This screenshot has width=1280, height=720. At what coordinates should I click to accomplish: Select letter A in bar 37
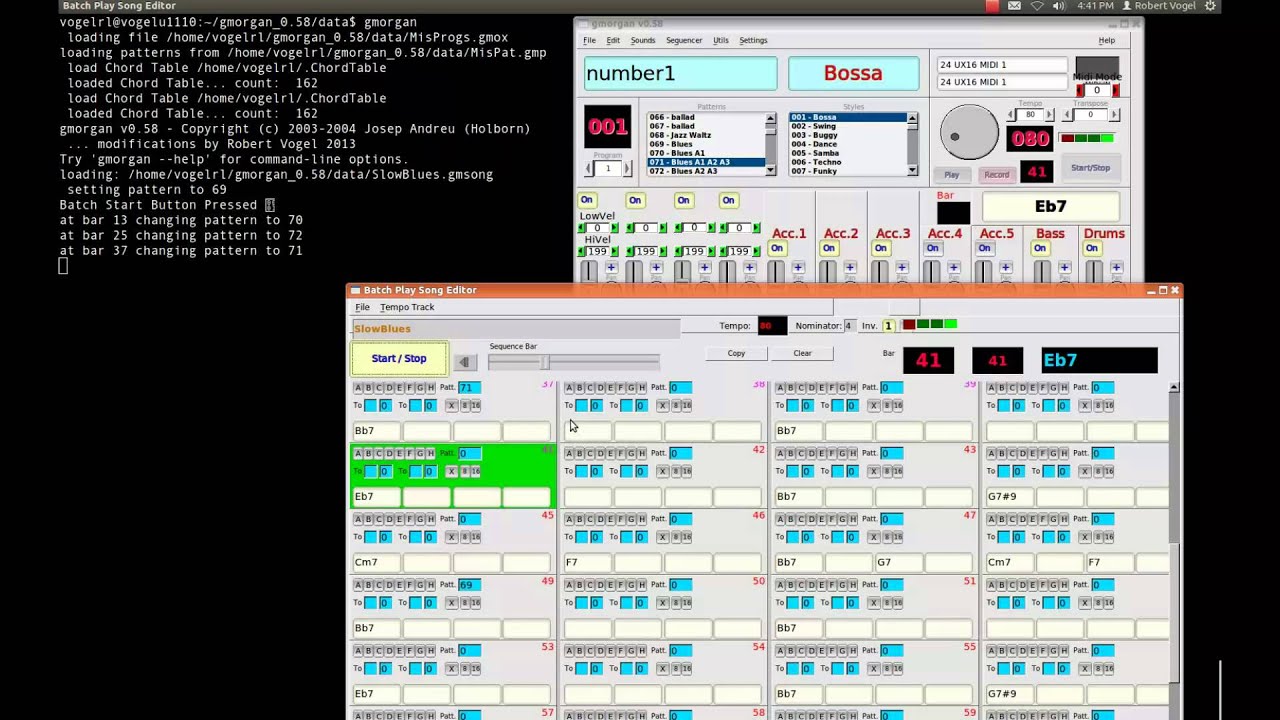358,387
